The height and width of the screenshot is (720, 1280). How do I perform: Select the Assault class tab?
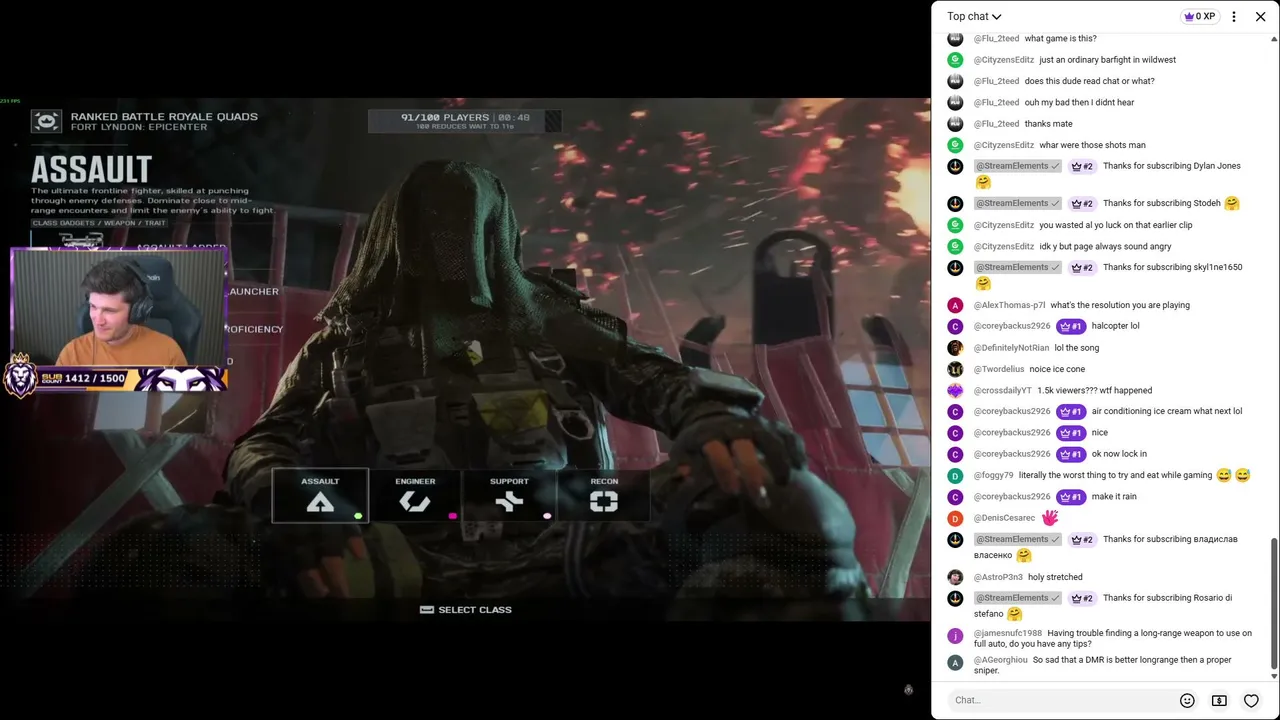click(320, 495)
